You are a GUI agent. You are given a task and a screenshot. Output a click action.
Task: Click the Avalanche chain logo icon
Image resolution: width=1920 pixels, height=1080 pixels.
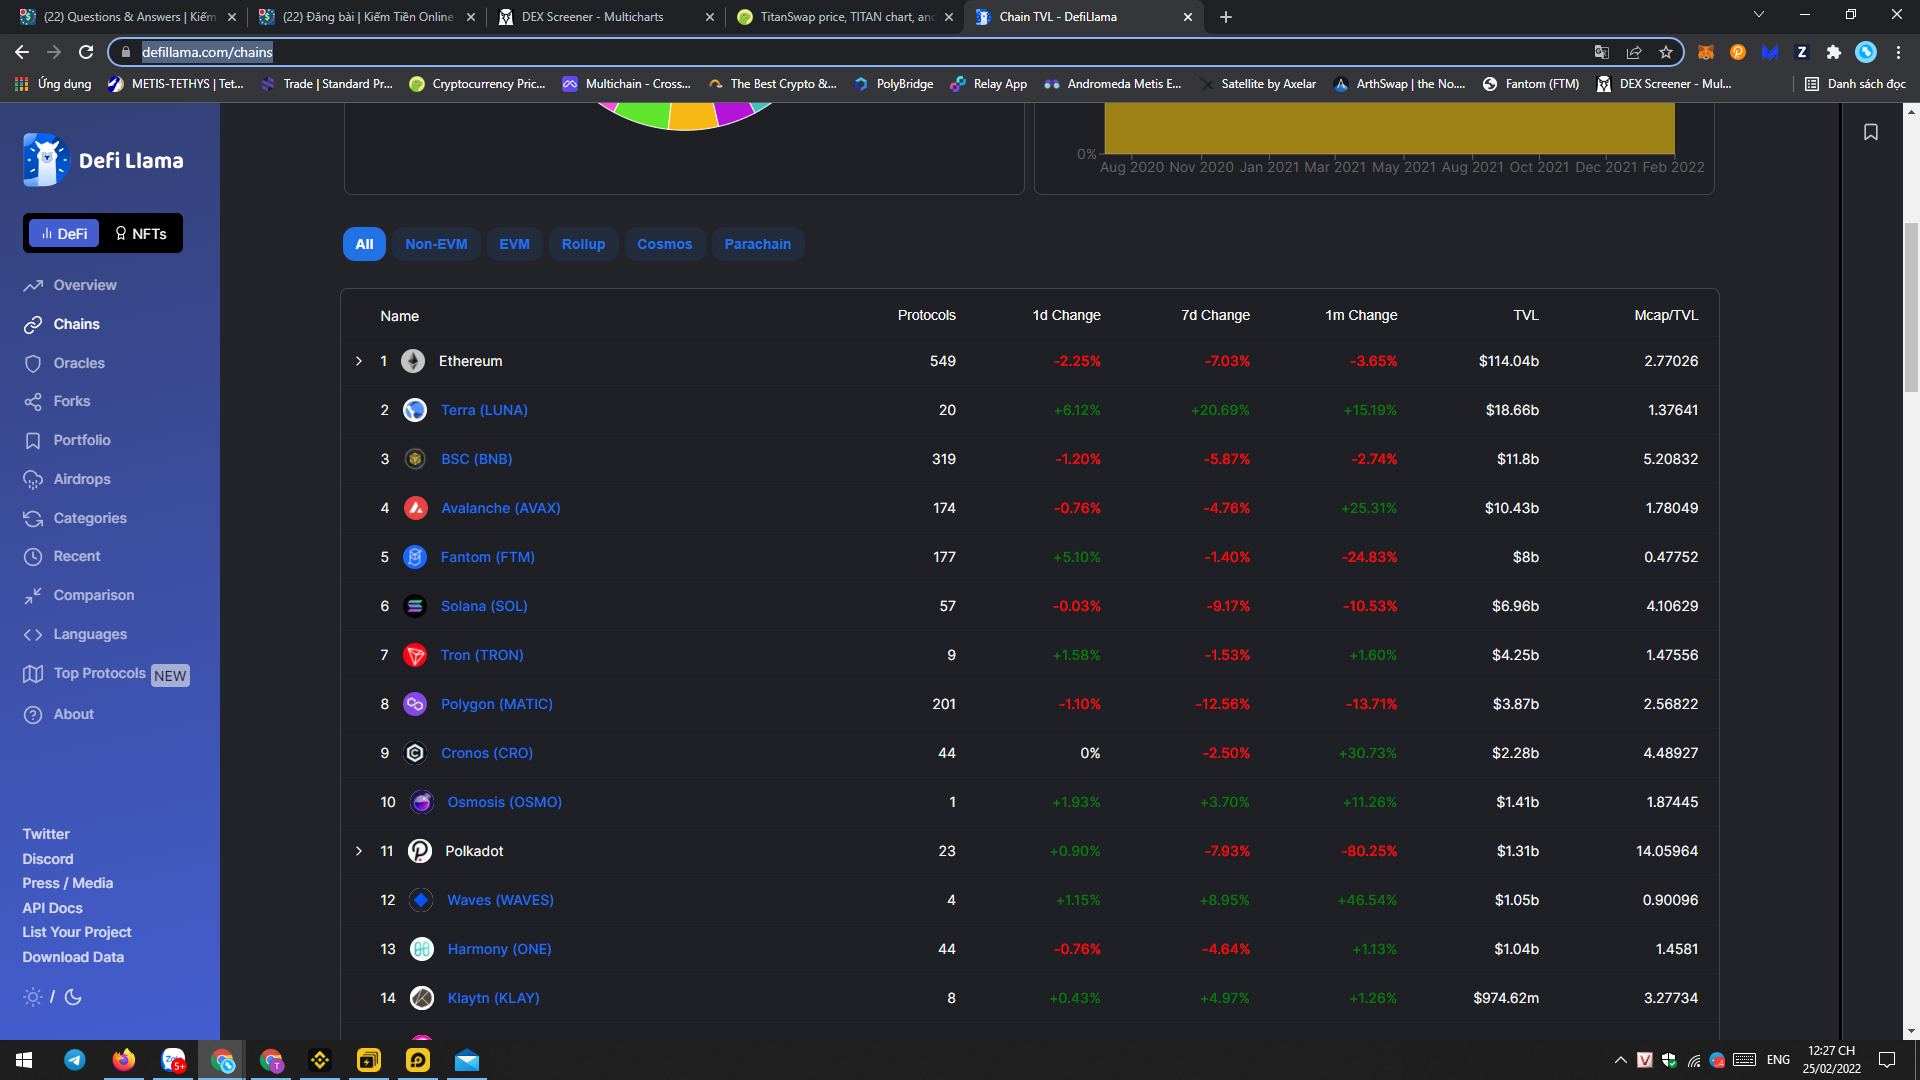point(415,508)
